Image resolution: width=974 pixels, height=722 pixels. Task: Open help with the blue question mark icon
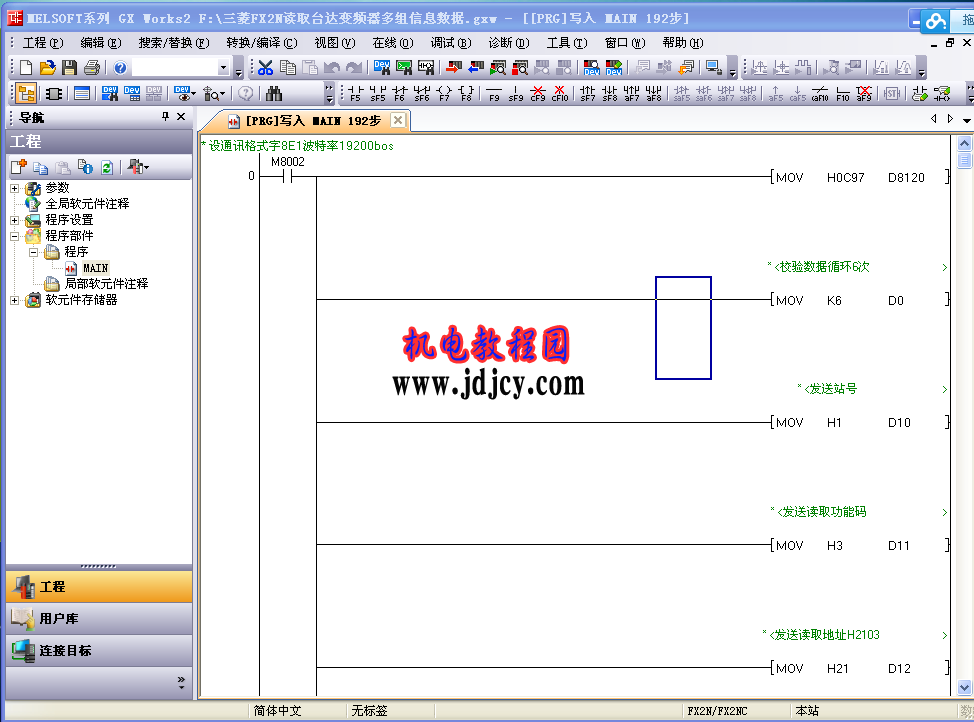pyautogui.click(x=121, y=67)
